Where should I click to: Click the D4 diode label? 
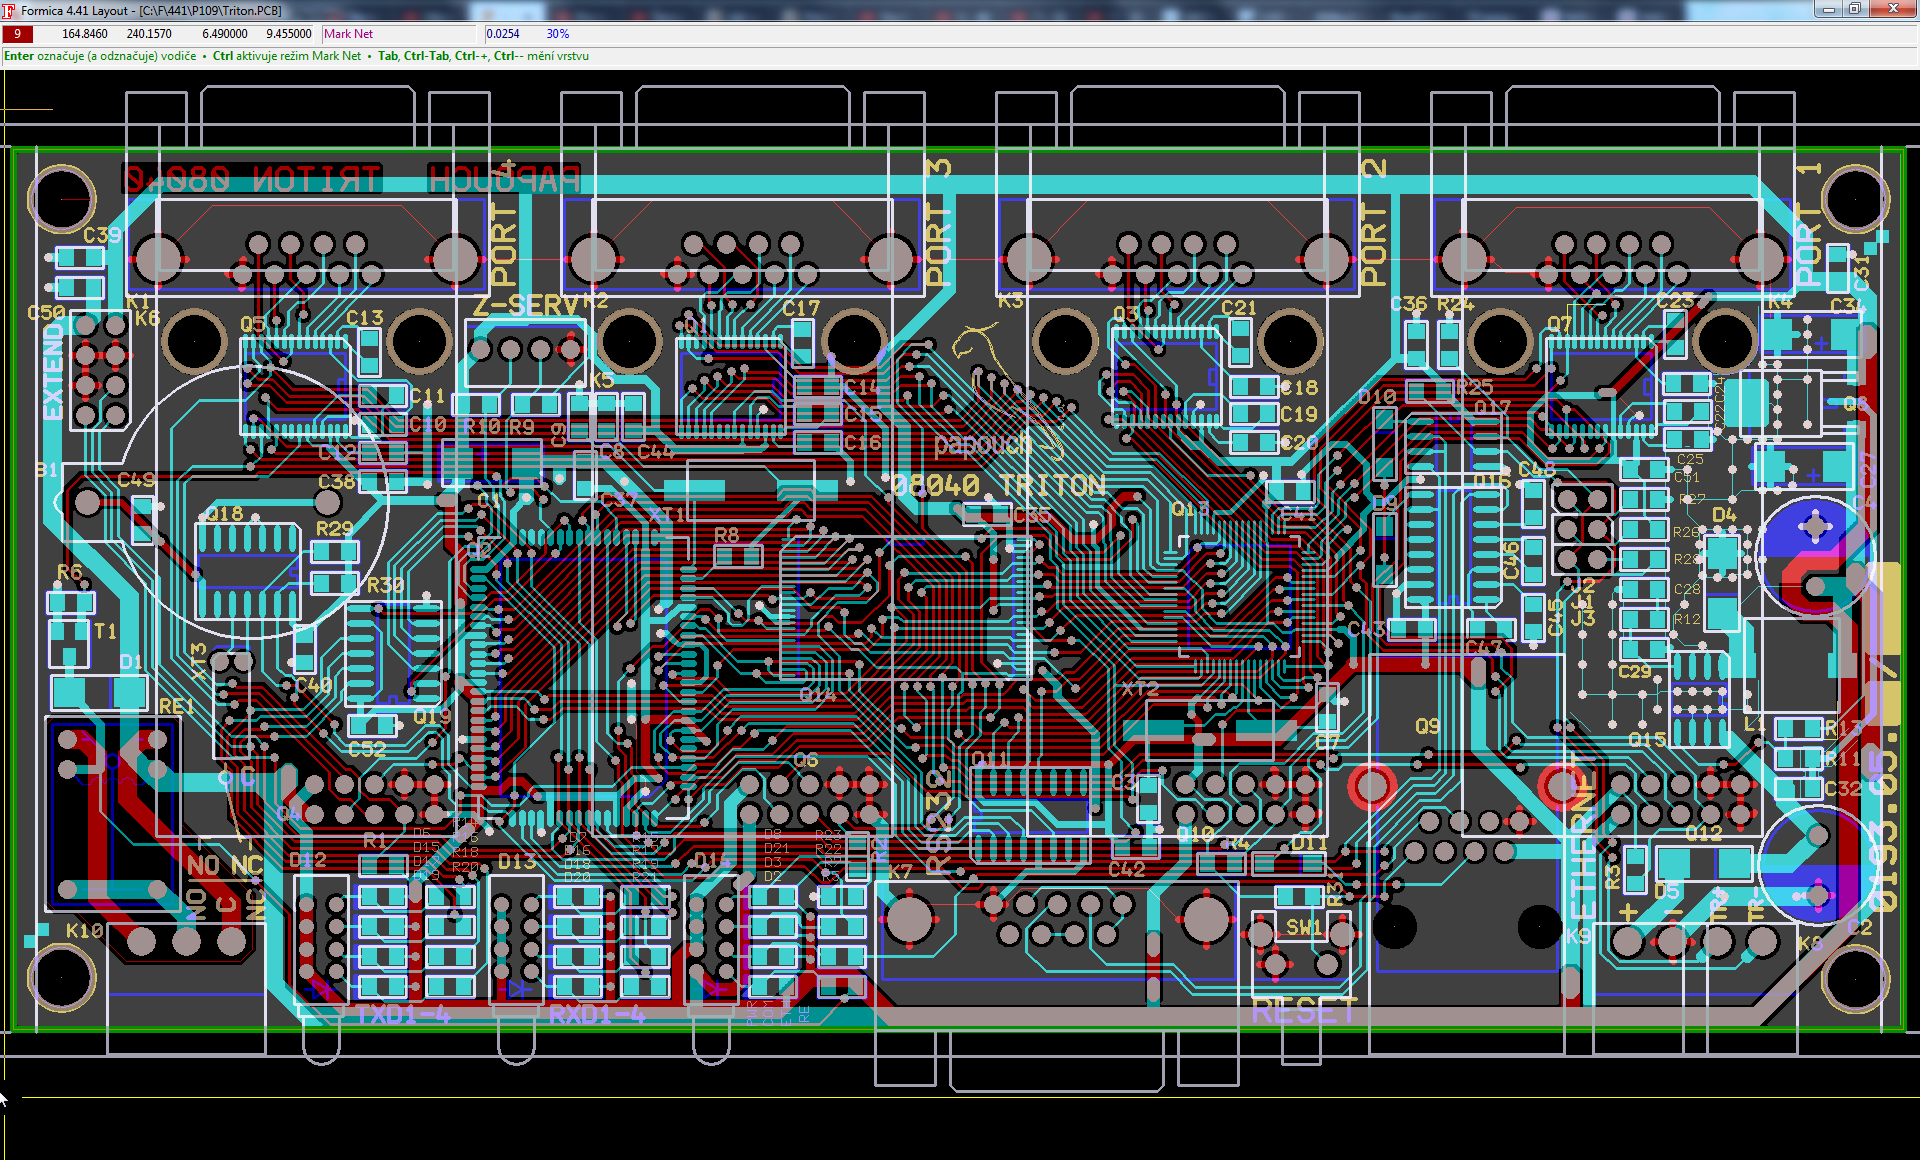(x=1724, y=515)
